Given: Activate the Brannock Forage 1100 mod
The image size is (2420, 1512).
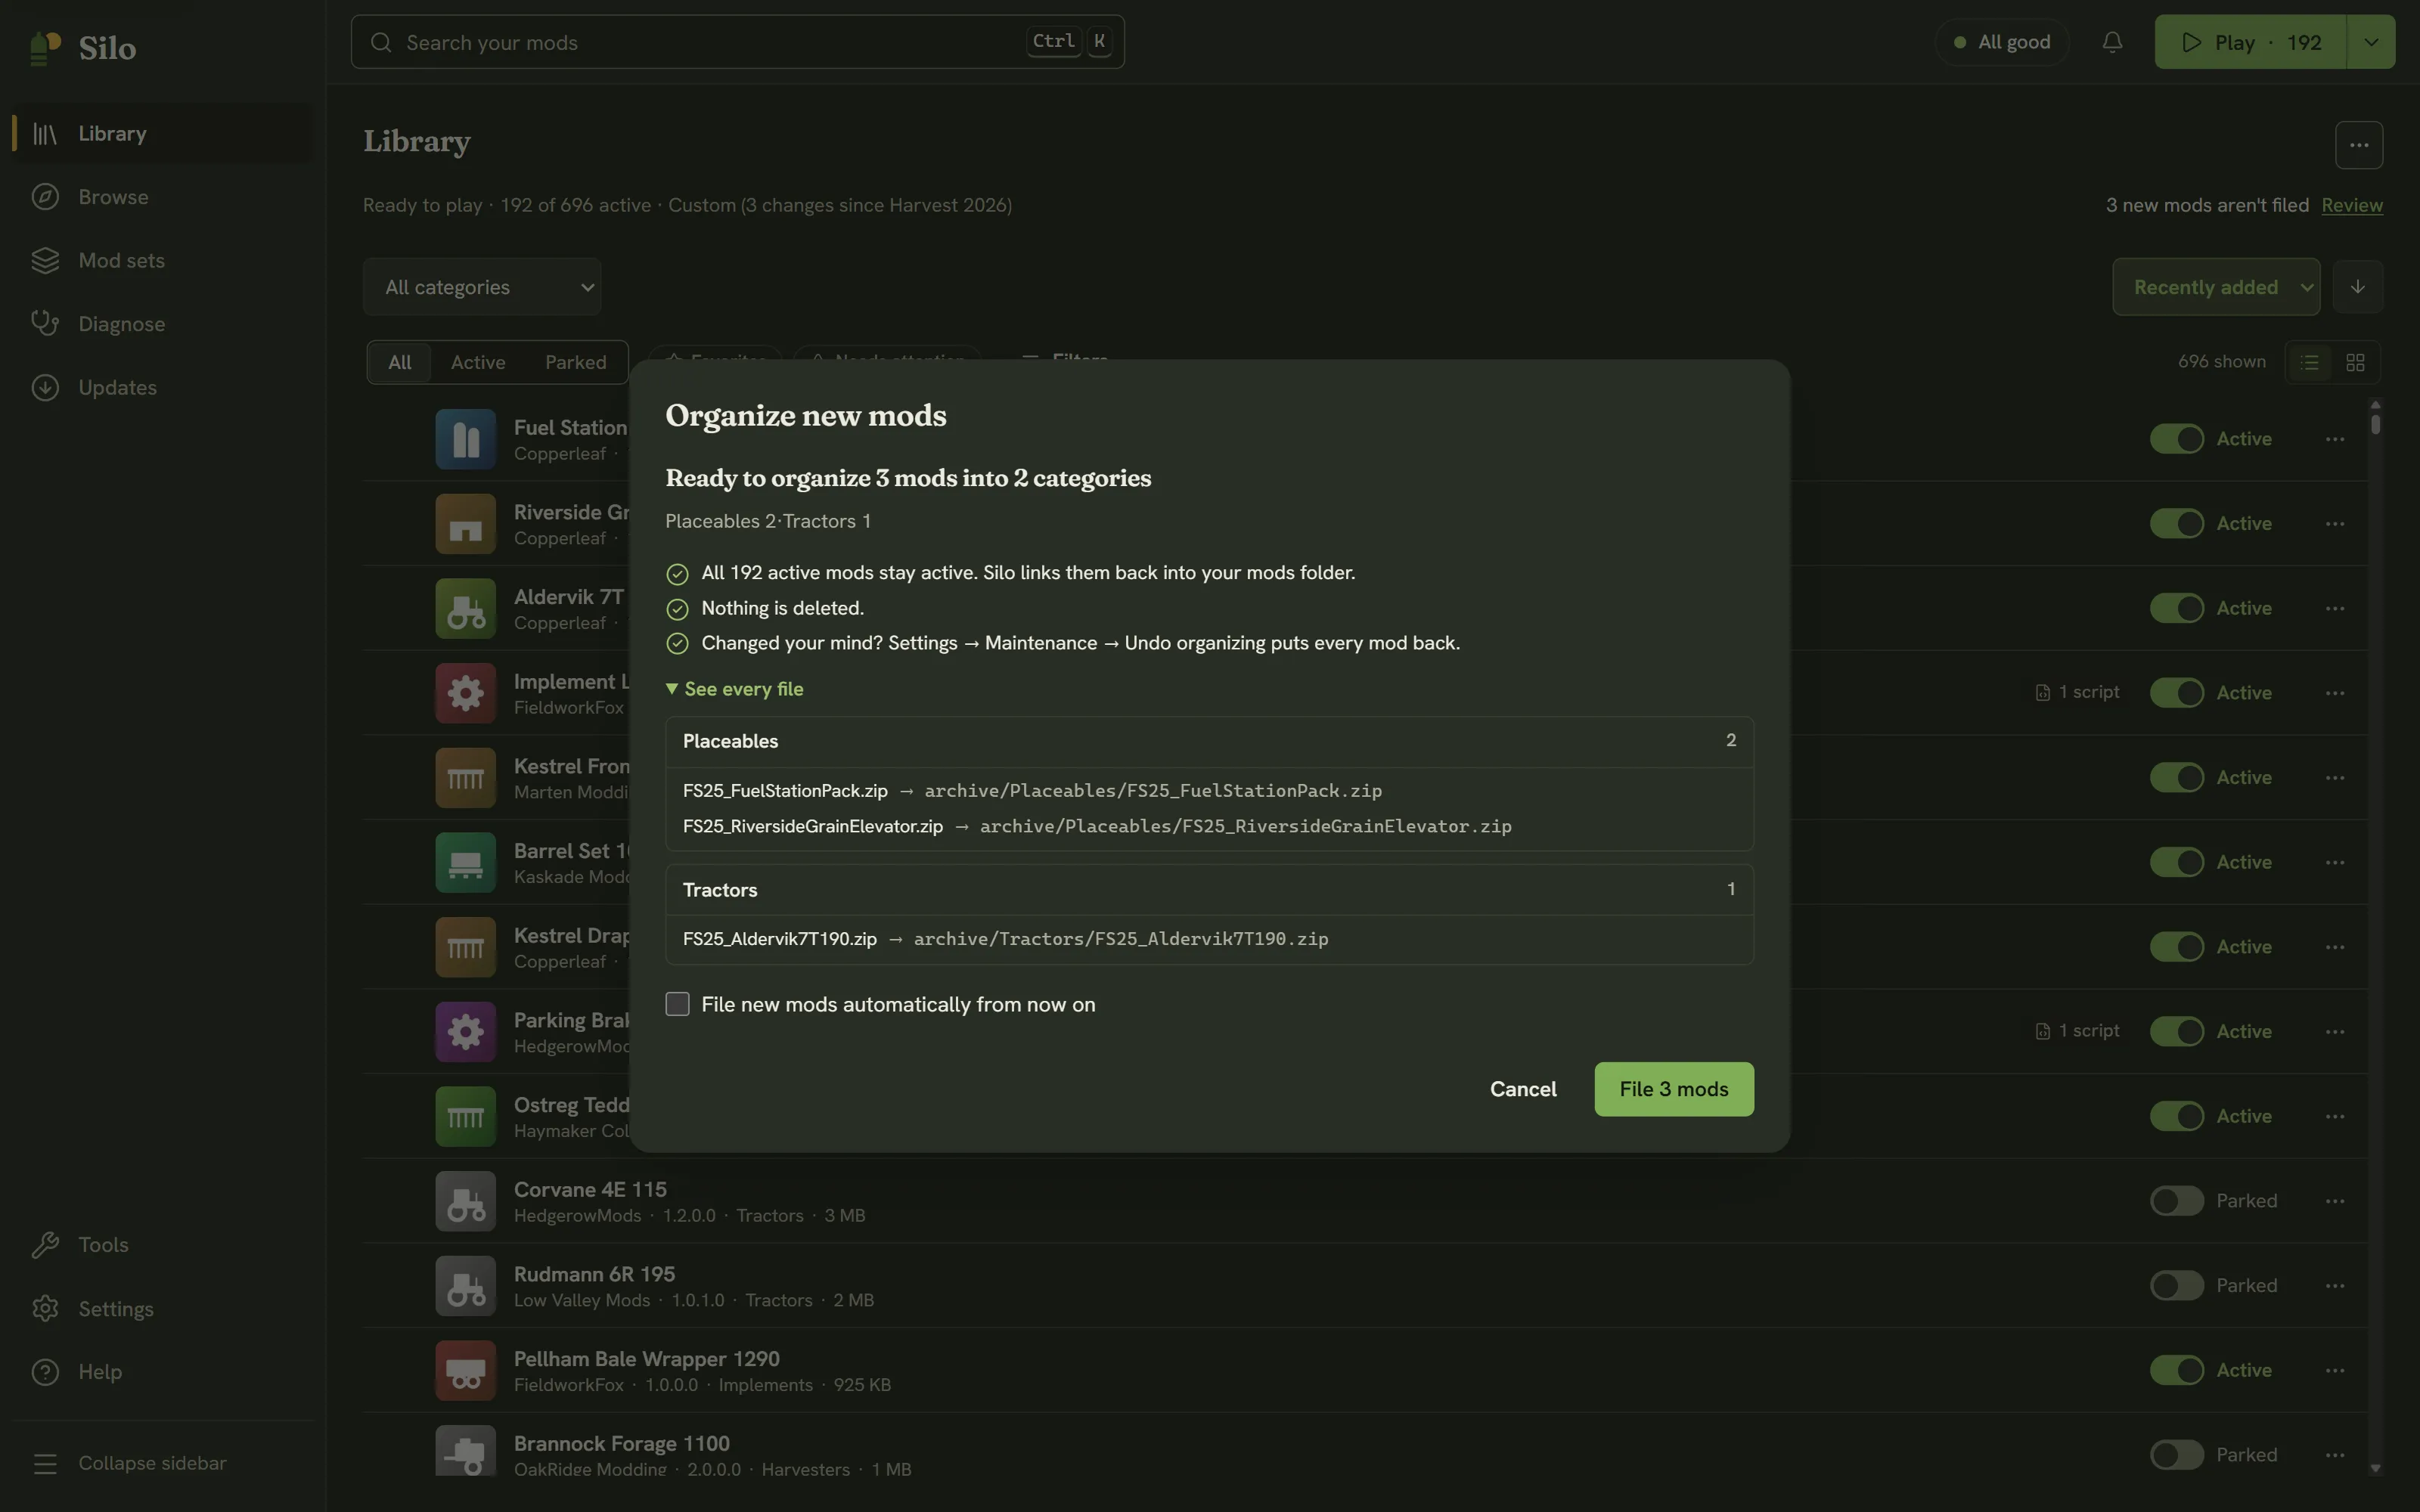Looking at the screenshot, I should 2177,1455.
